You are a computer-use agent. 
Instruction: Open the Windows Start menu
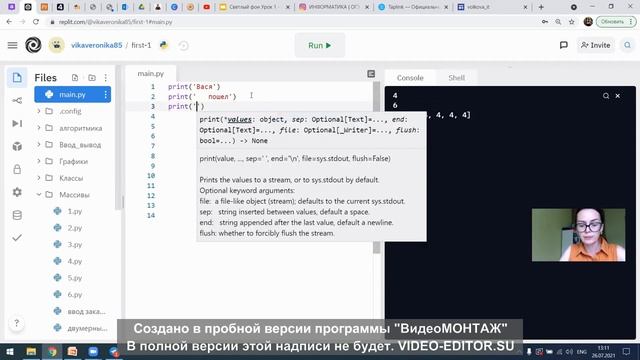9,351
